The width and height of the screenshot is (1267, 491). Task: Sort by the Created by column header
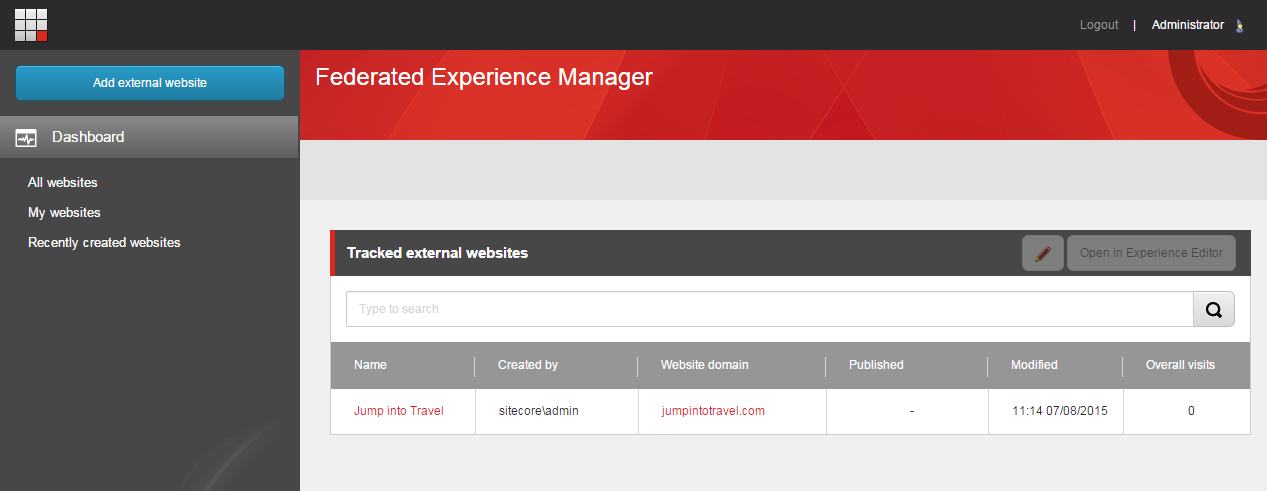528,365
